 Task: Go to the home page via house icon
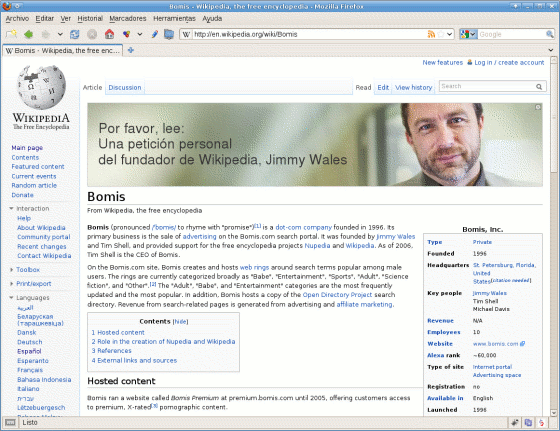coord(109,34)
